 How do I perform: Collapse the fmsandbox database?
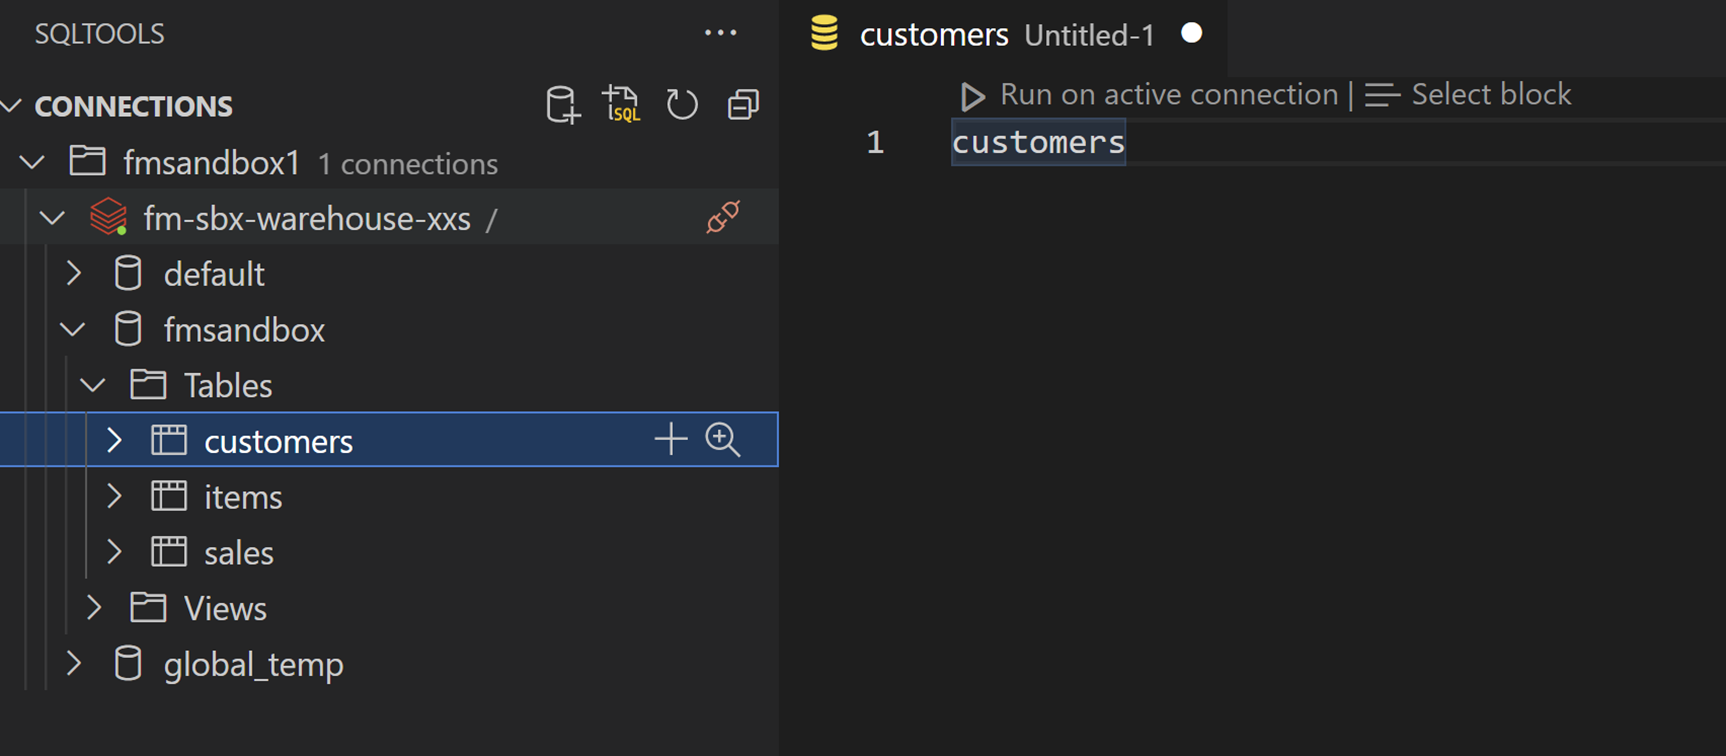[73, 330]
